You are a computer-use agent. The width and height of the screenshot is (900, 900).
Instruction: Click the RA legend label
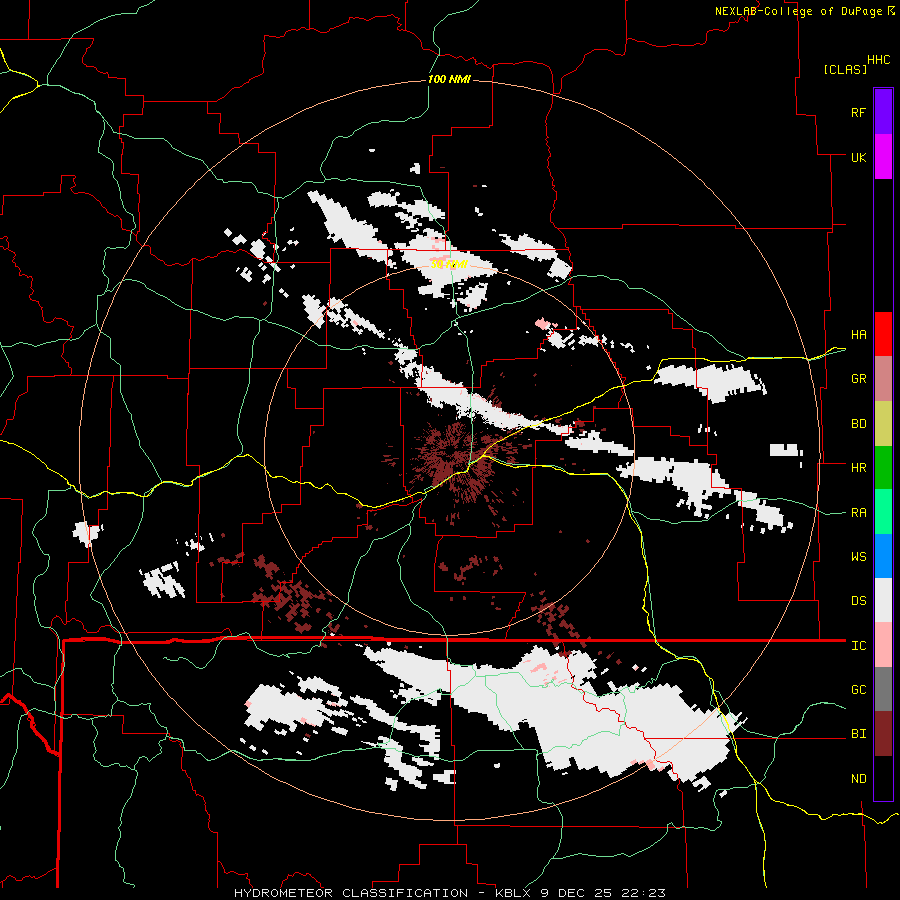[858, 513]
